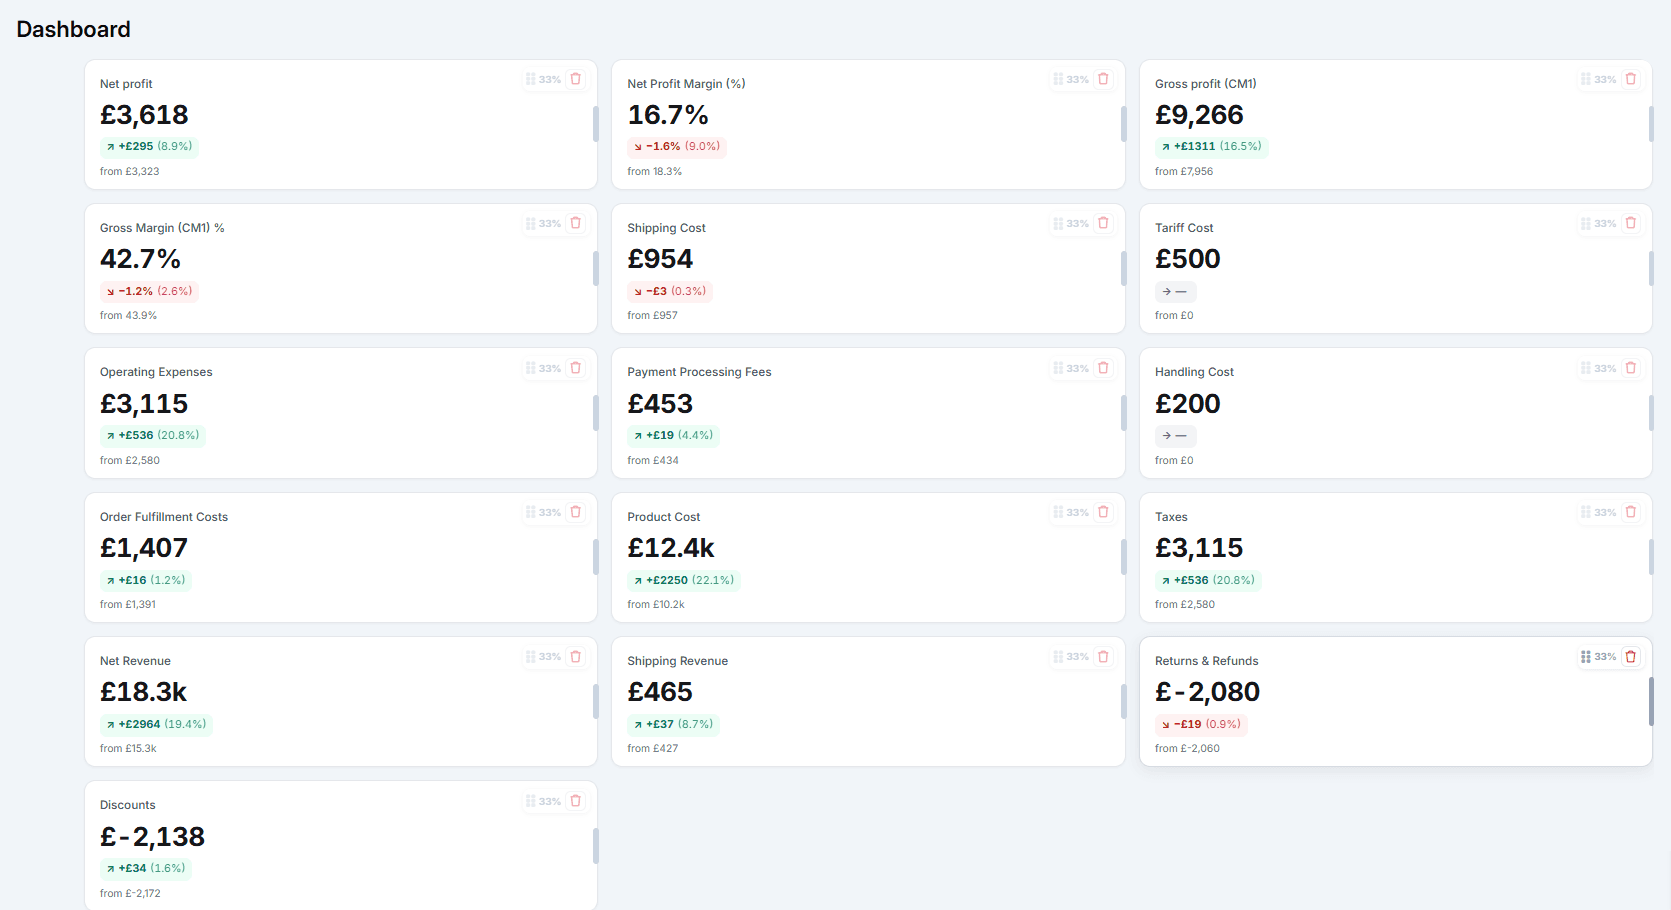Grab drag handle of Returns & Refunds card
The height and width of the screenshot is (910, 1671).
tap(1586, 657)
